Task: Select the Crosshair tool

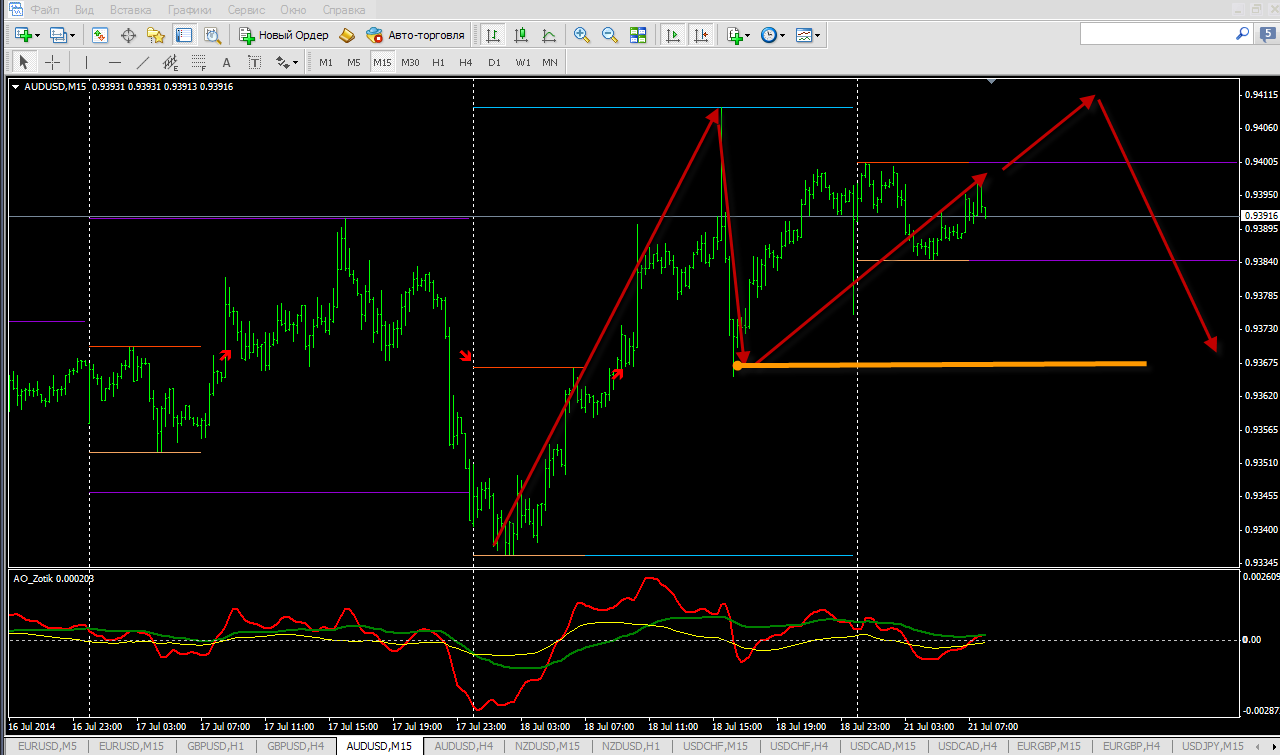Action: [x=53, y=62]
